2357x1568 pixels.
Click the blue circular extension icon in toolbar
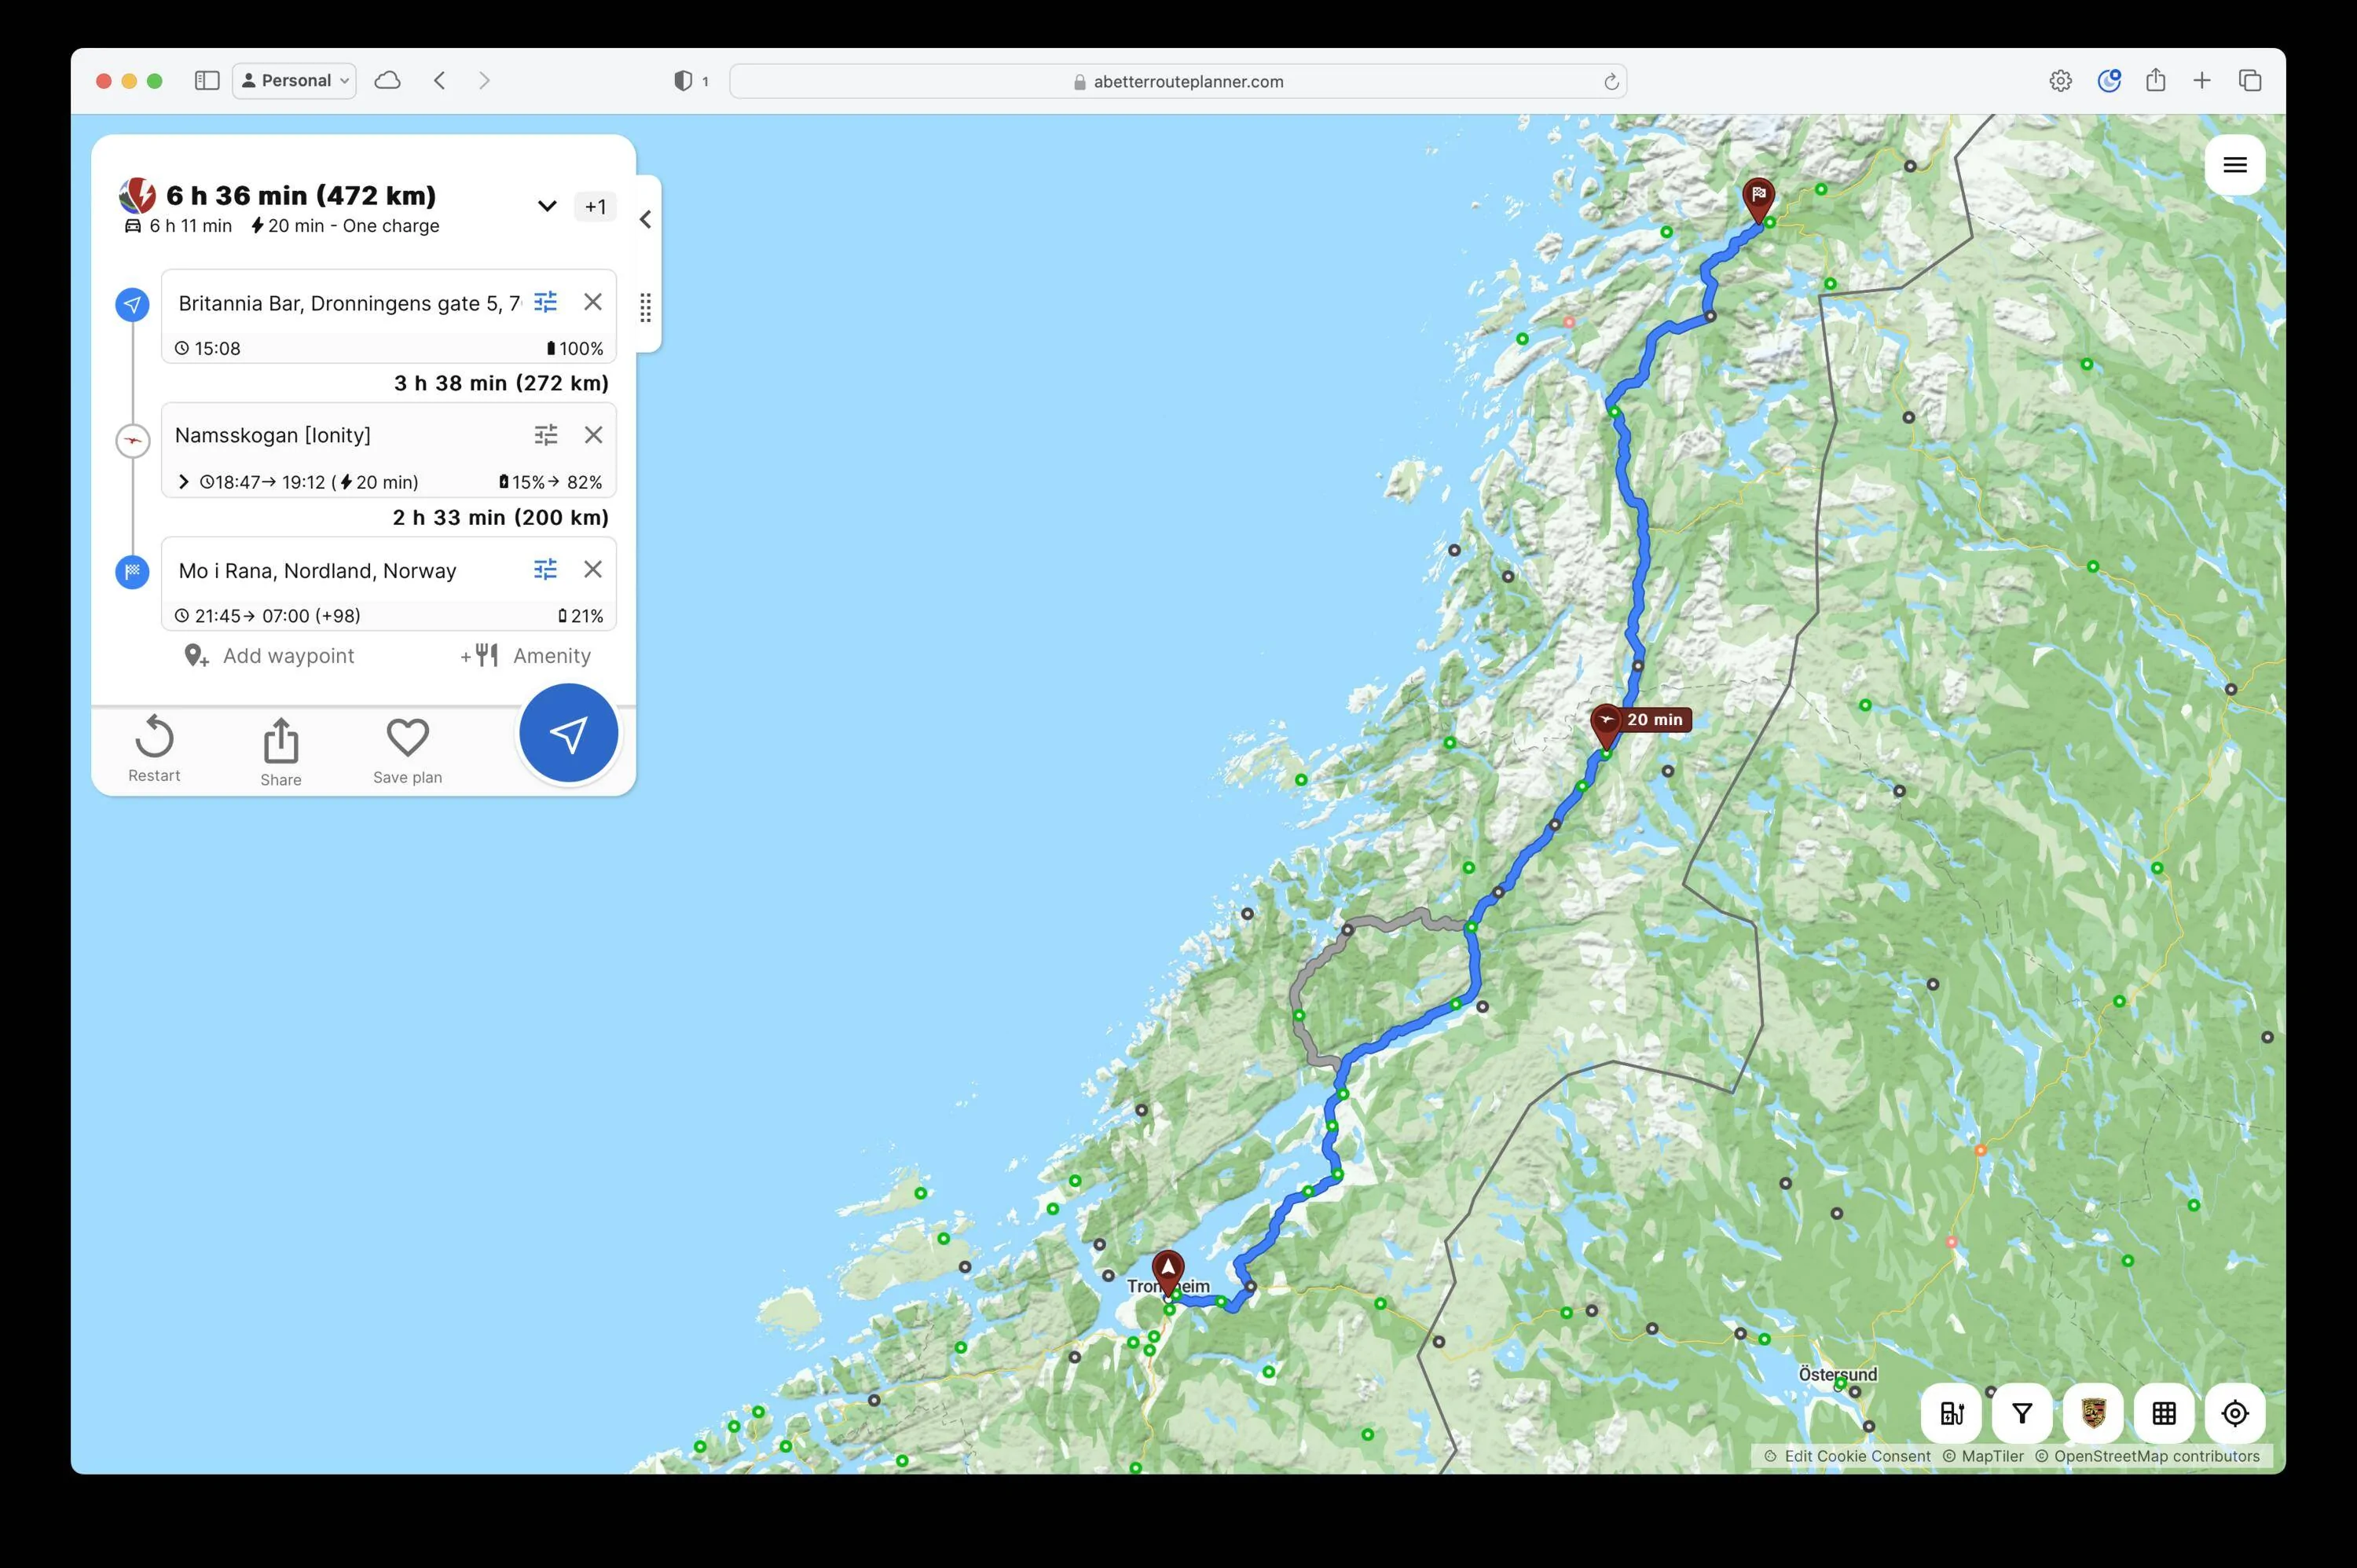pos(2109,81)
